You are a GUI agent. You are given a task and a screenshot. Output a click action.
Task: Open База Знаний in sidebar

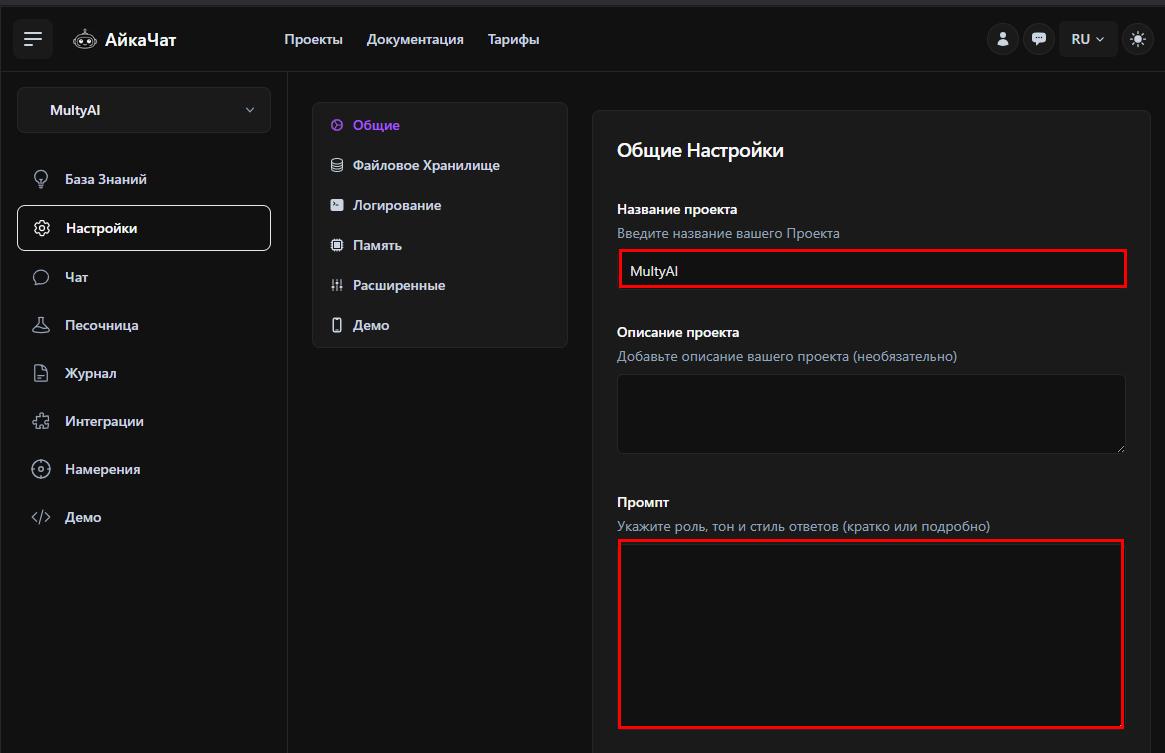point(105,179)
